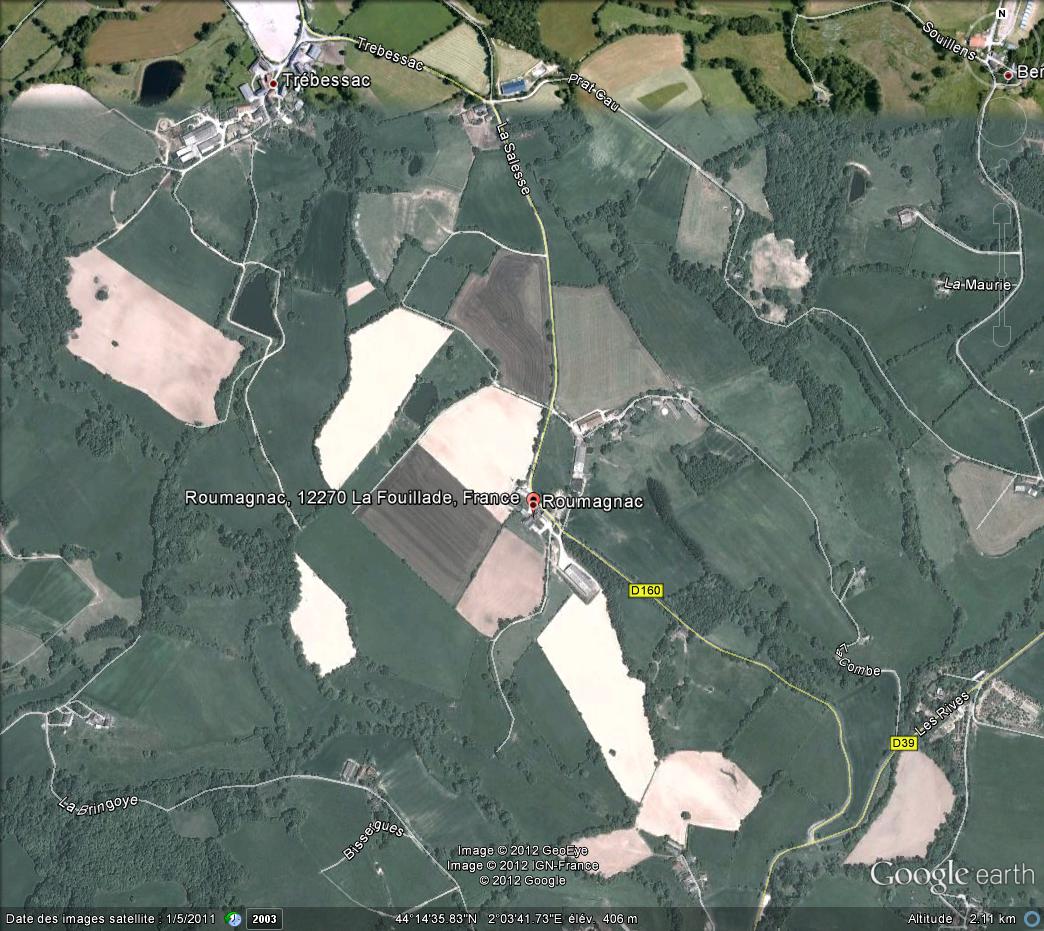The height and width of the screenshot is (931, 1044).
Task: Click the Move joystick navigation control
Action: pyautogui.click(x=1003, y=123)
